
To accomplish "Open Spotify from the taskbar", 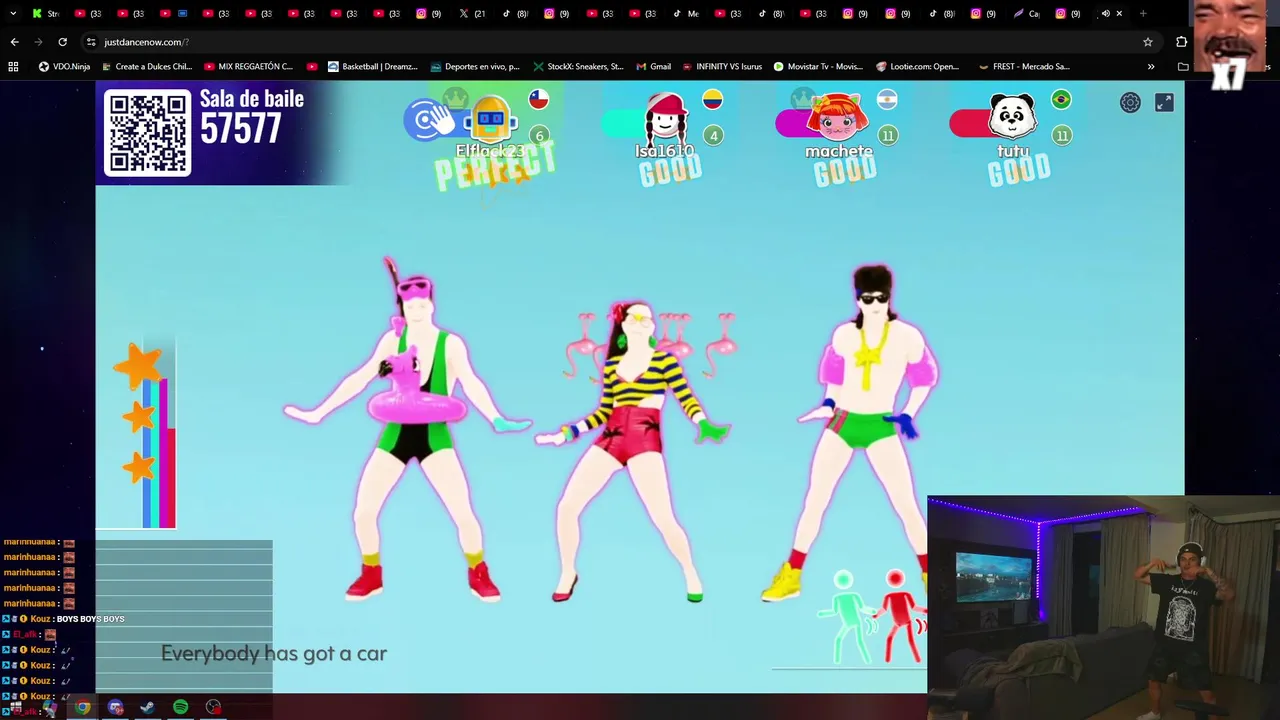I will [x=180, y=707].
